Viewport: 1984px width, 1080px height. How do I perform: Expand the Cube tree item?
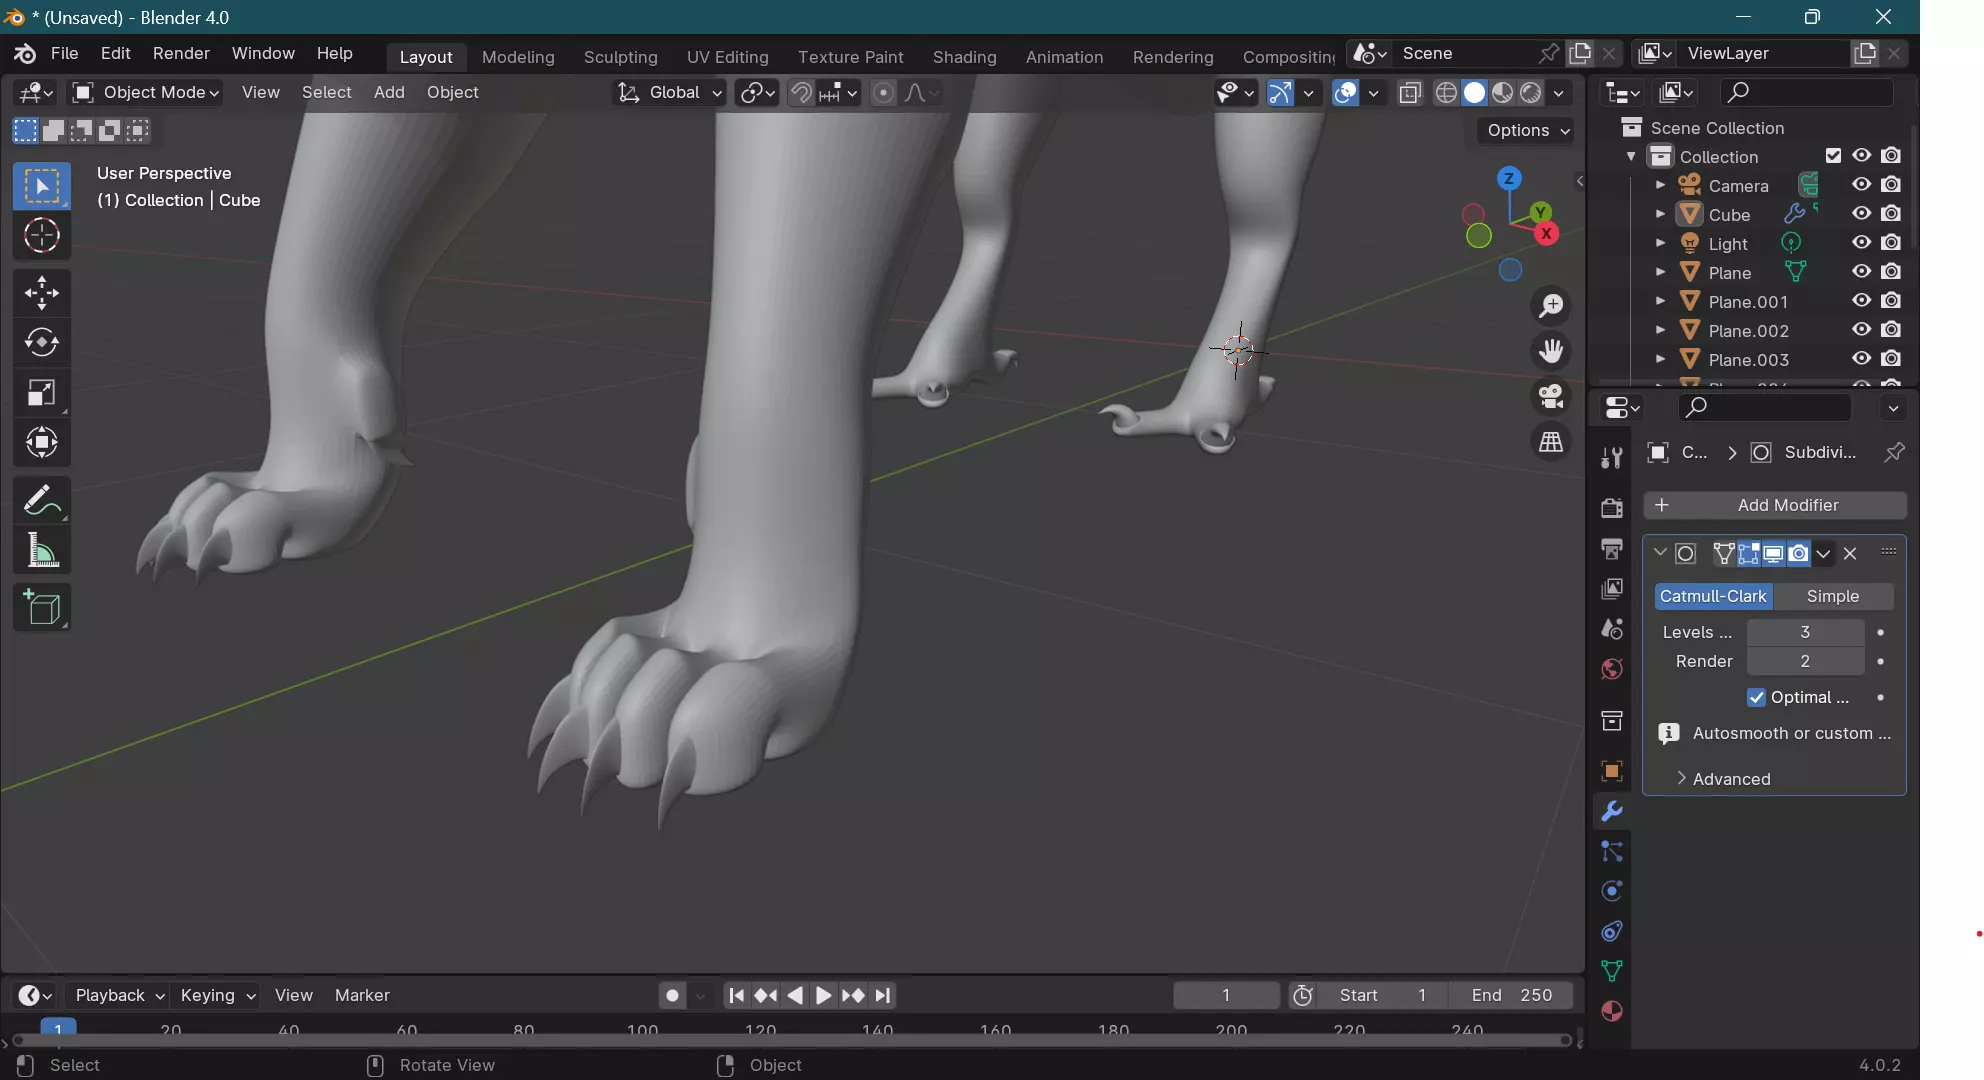pos(1660,214)
